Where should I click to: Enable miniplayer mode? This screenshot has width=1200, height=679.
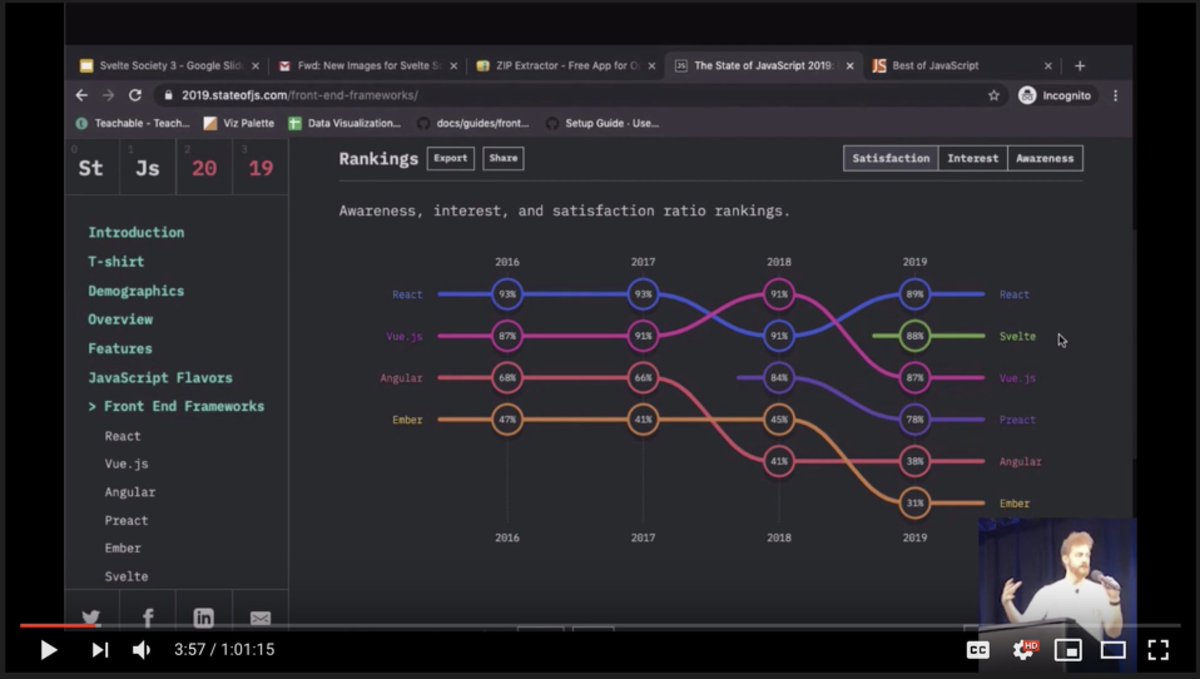(1068, 650)
